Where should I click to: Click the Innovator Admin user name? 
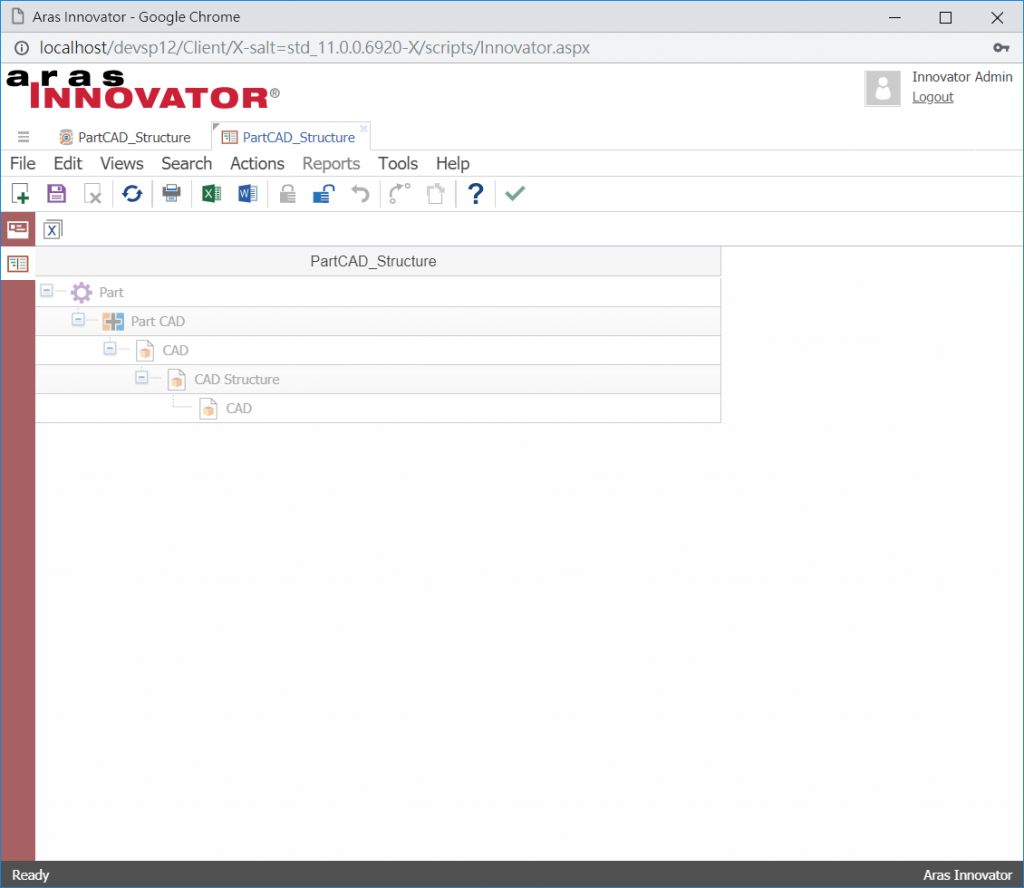962,77
